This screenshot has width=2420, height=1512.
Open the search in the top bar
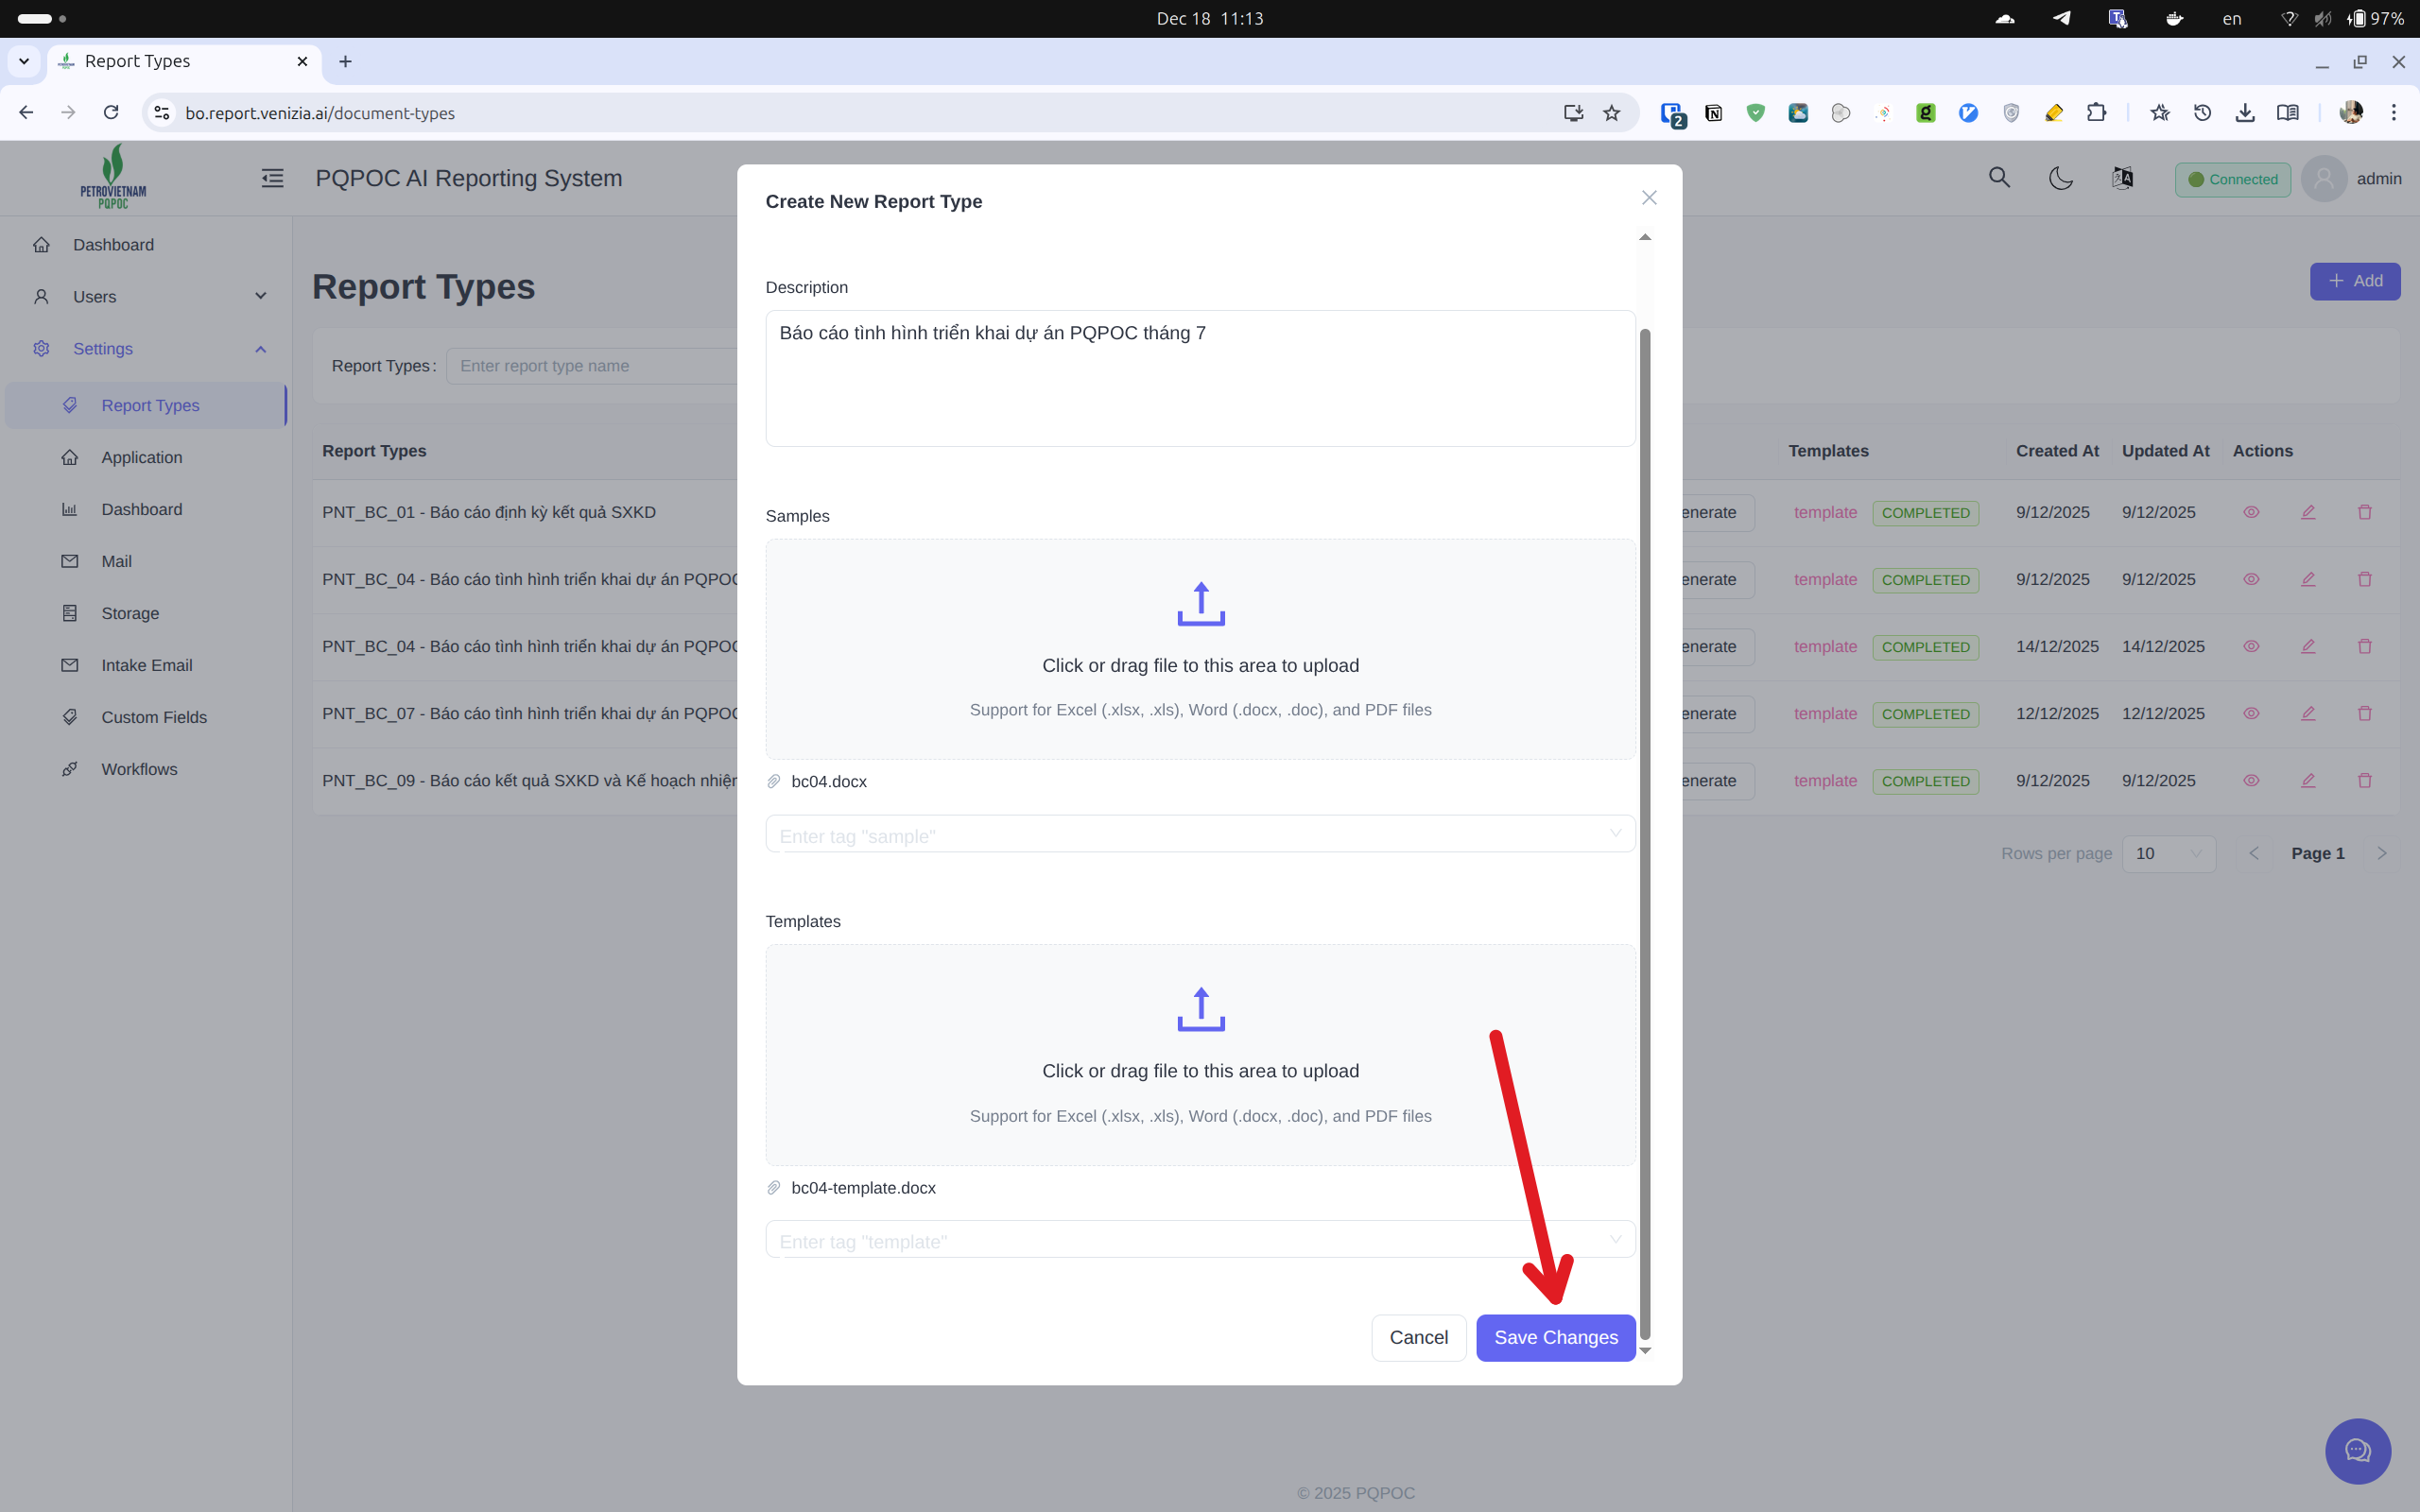pos(1998,177)
